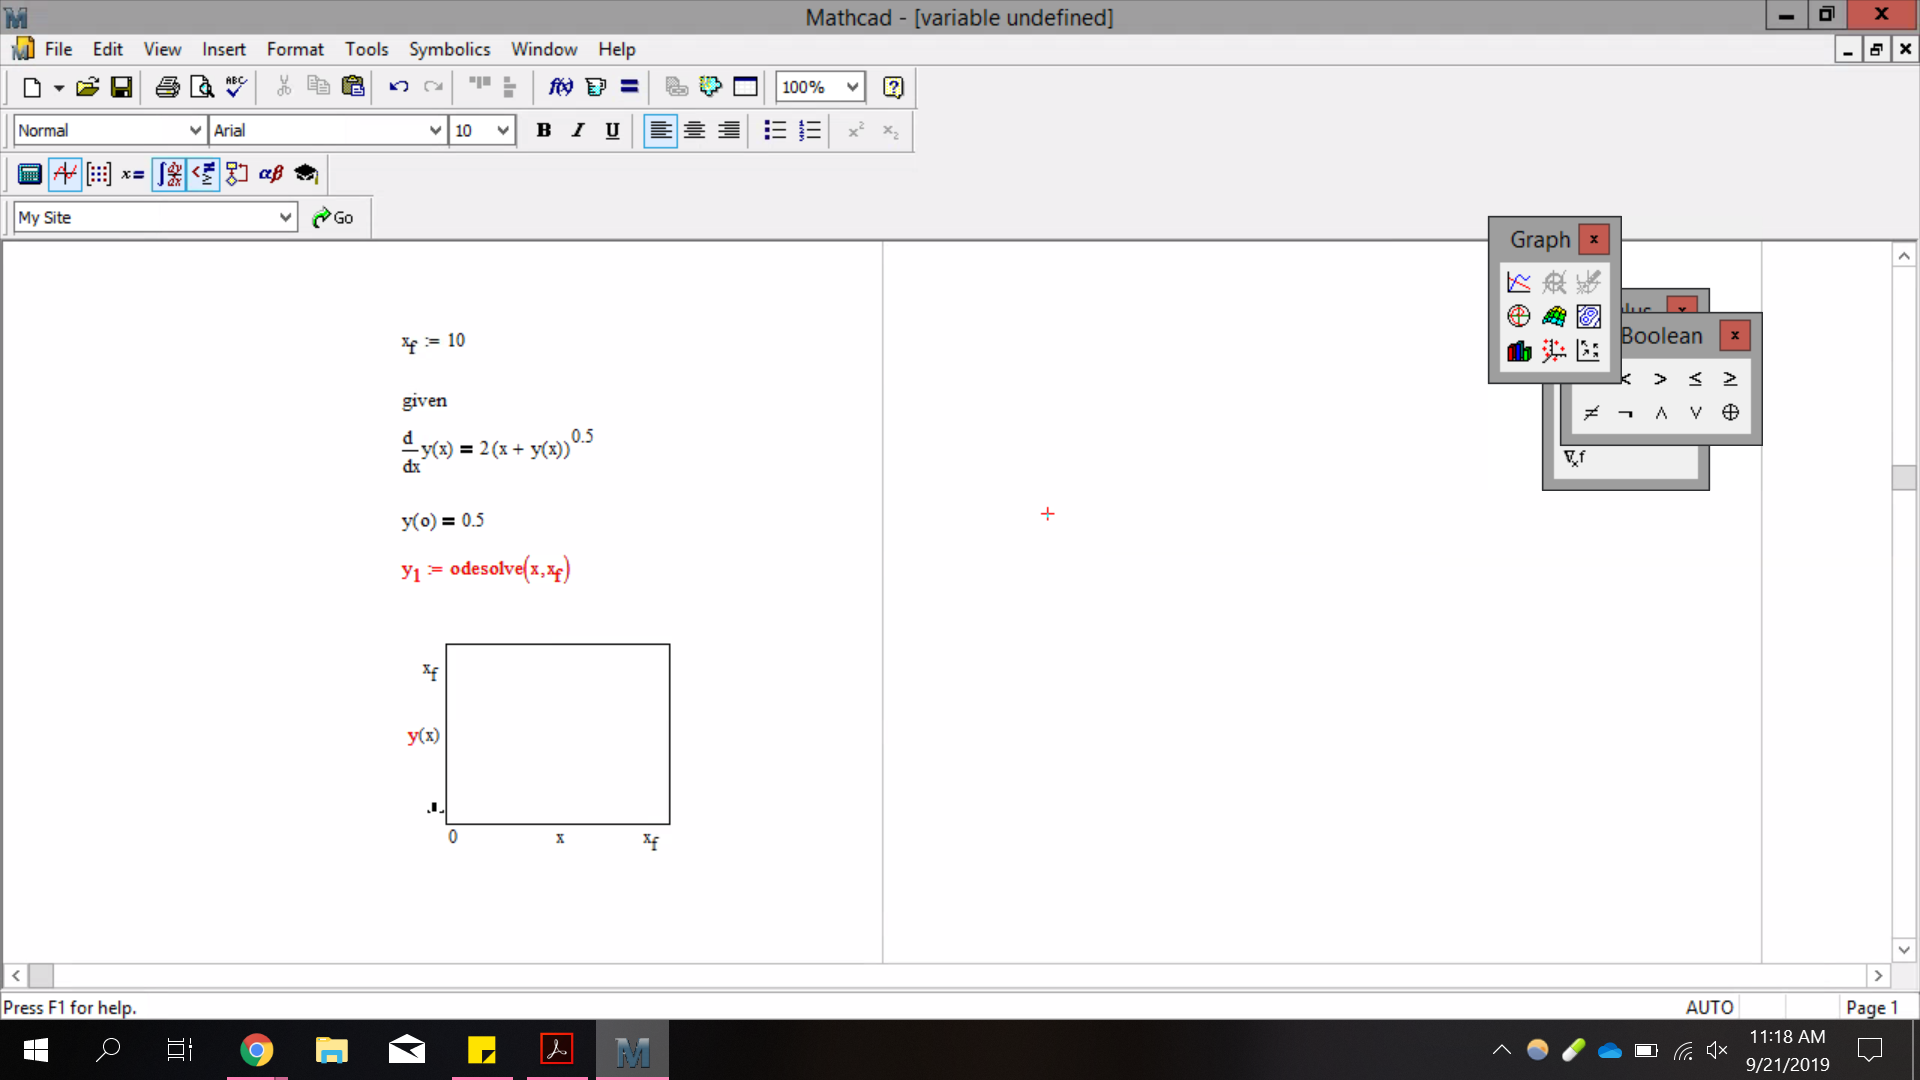The image size is (1920, 1080).
Task: Open the Calculator toolbar from the Math bar
Action: point(29,174)
